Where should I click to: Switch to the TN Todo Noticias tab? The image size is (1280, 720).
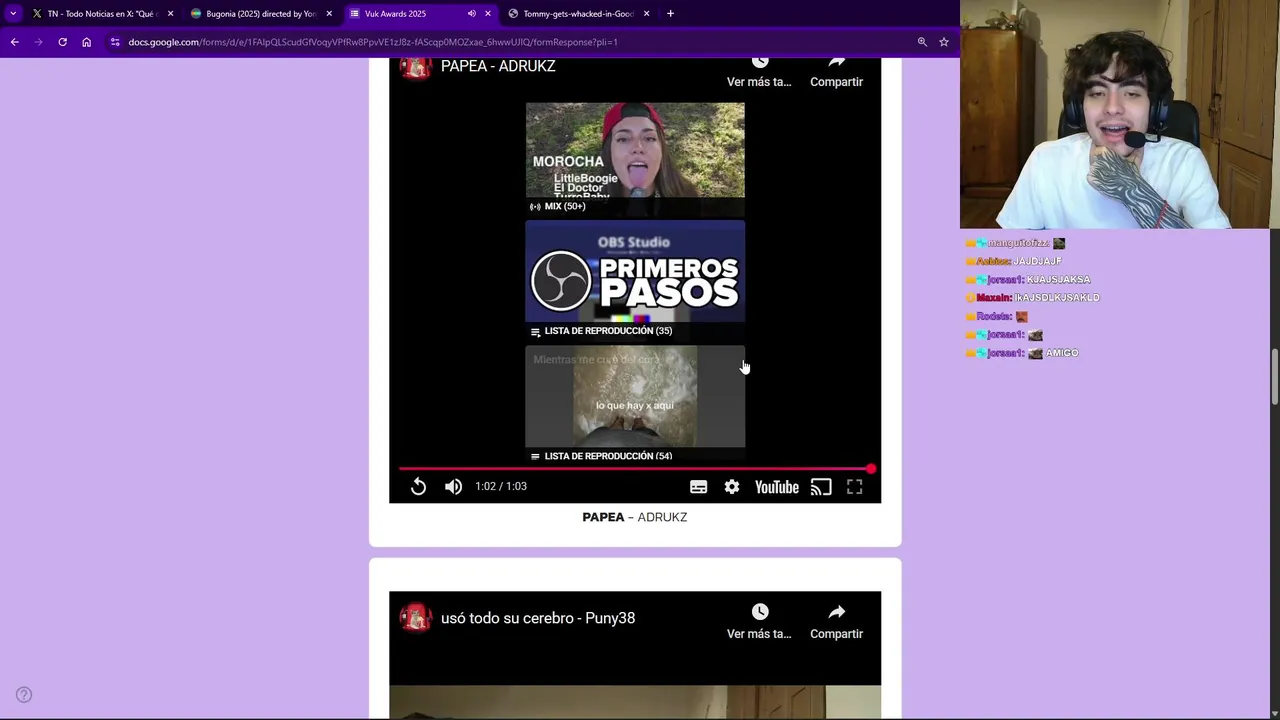click(101, 14)
